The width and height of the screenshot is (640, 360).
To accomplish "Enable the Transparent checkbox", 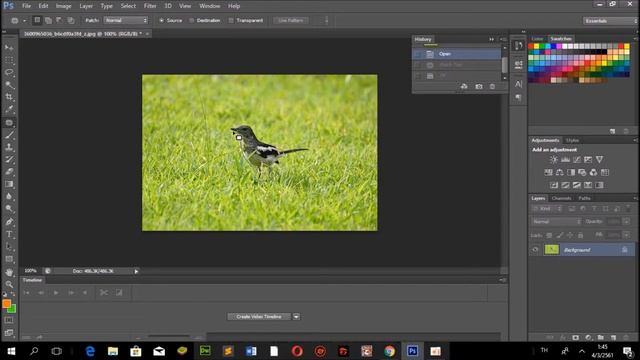I will point(231,20).
